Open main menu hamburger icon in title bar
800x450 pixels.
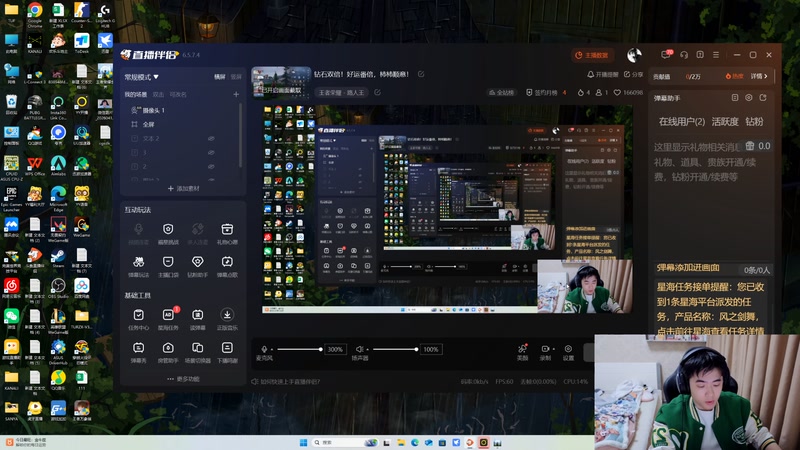(716, 55)
